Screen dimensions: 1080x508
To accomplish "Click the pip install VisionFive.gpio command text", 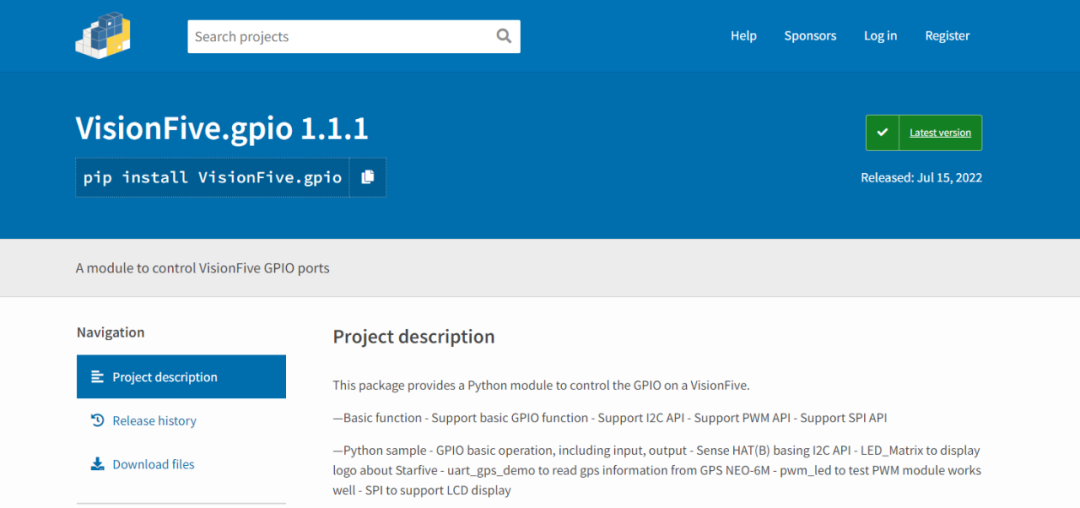I will (x=212, y=177).
